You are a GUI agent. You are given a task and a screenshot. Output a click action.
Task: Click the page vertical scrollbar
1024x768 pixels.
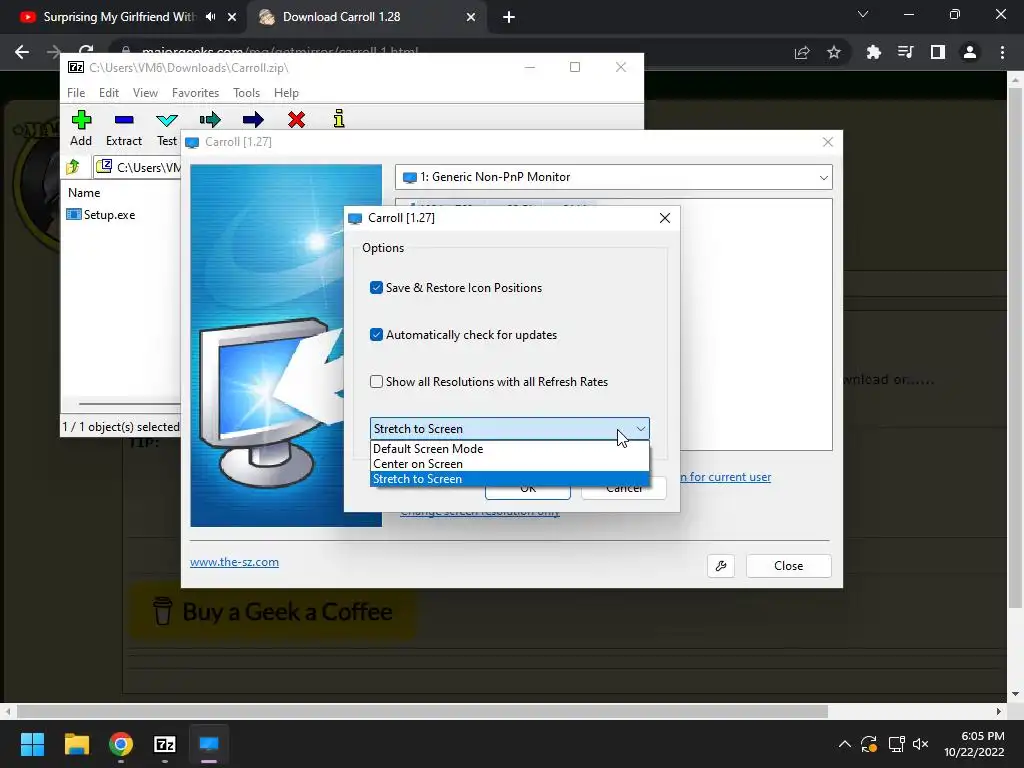pyautogui.click(x=1014, y=348)
